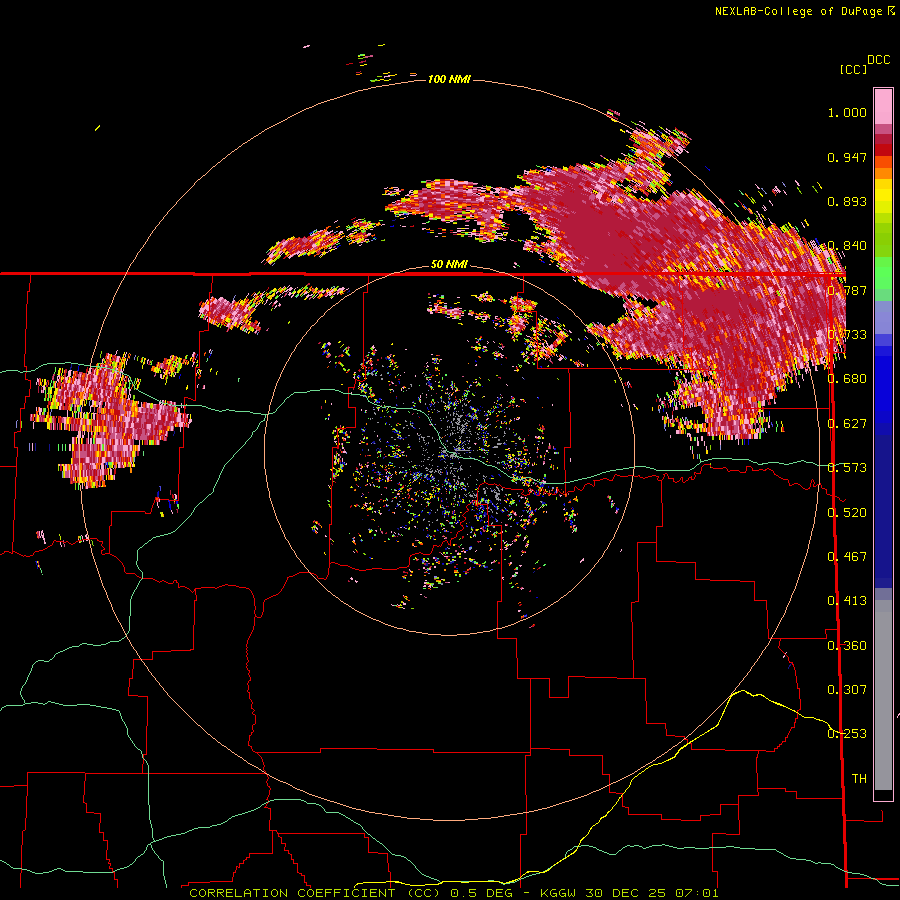This screenshot has width=900, height=900.
Task: Click the 0.840 scale value
Action: click(x=847, y=246)
